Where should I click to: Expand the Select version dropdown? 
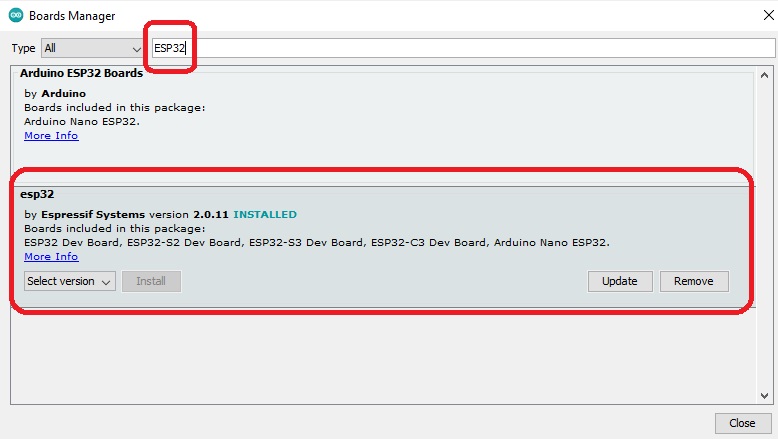click(69, 281)
